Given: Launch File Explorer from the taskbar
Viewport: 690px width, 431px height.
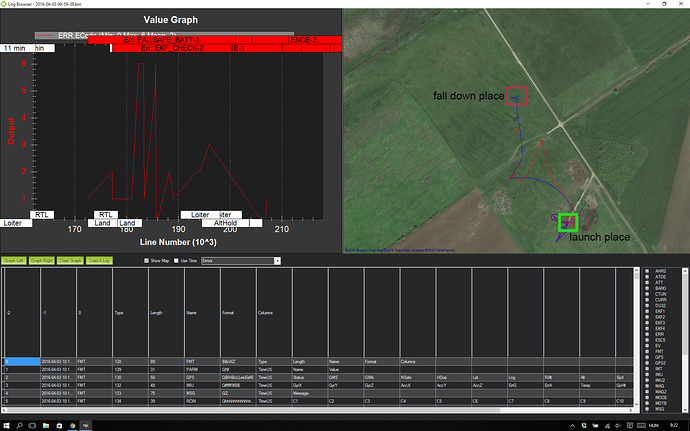Looking at the screenshot, I should [x=46, y=425].
